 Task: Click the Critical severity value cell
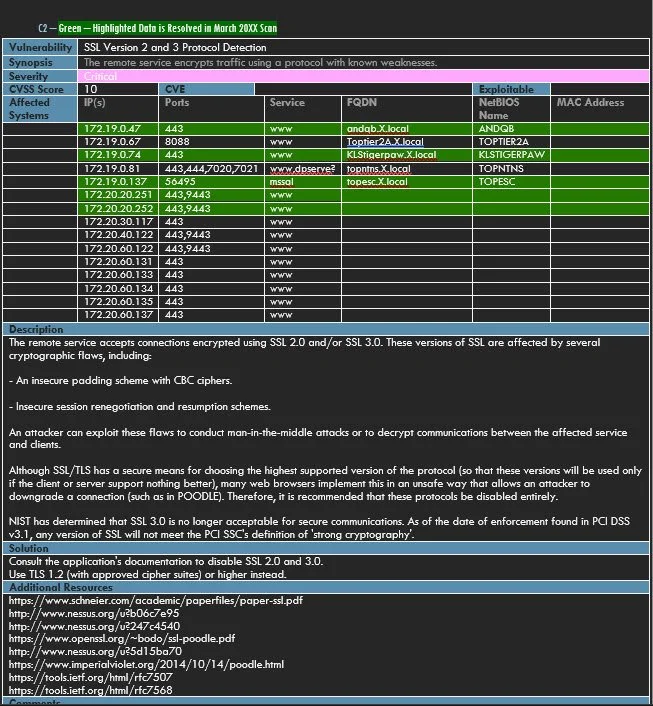click(363, 76)
